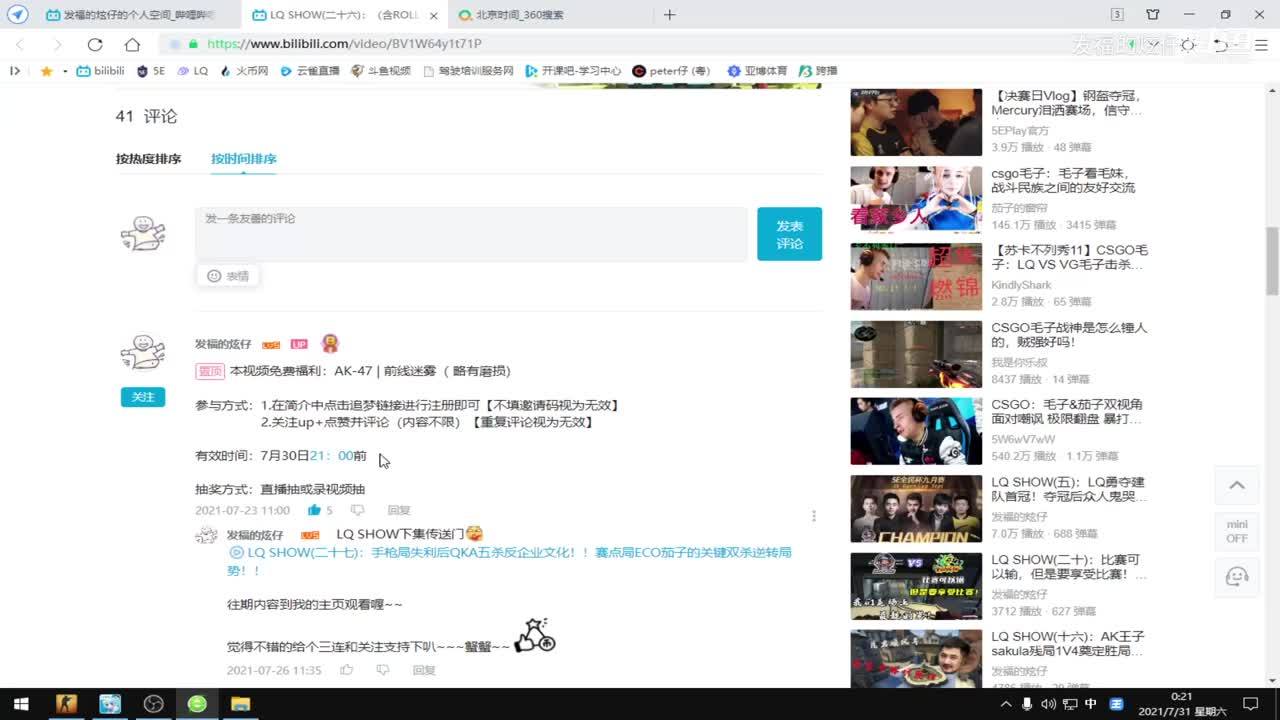The height and width of the screenshot is (720, 1280).
Task: Open 发福的炫仔 profile from pinned comment name
Action: pos(223,344)
